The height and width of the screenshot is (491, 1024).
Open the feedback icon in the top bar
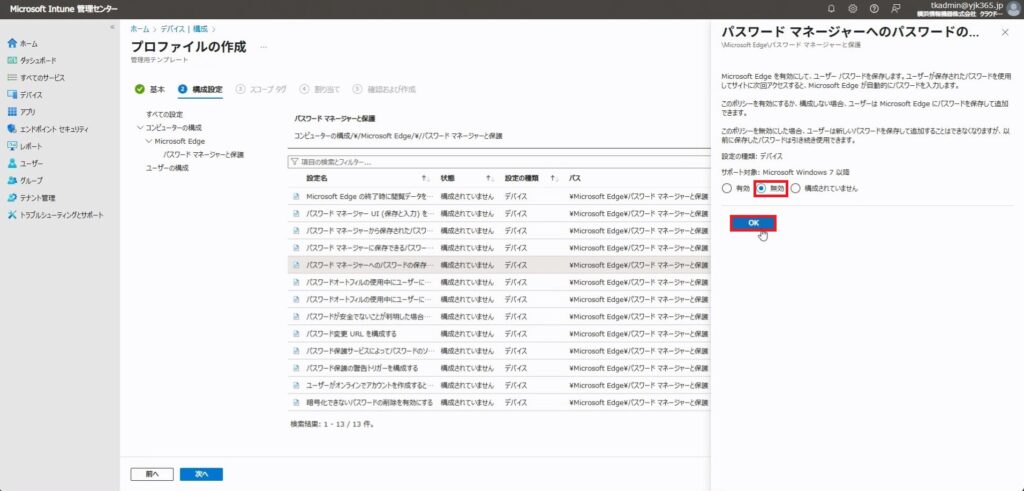895,8
